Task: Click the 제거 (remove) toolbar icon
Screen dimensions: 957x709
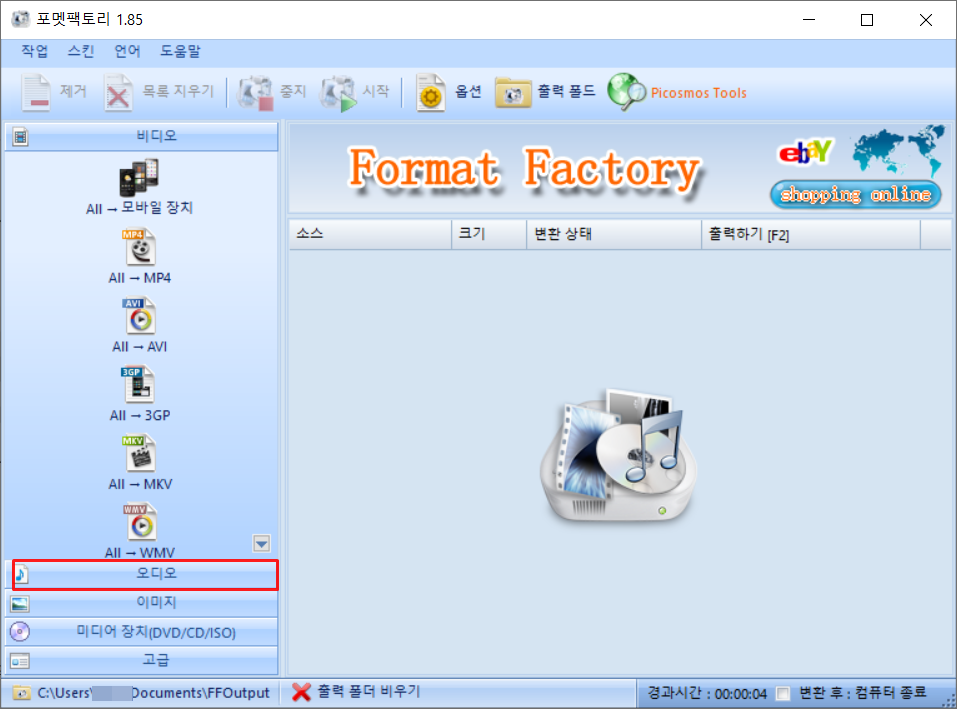Action: pos(36,92)
